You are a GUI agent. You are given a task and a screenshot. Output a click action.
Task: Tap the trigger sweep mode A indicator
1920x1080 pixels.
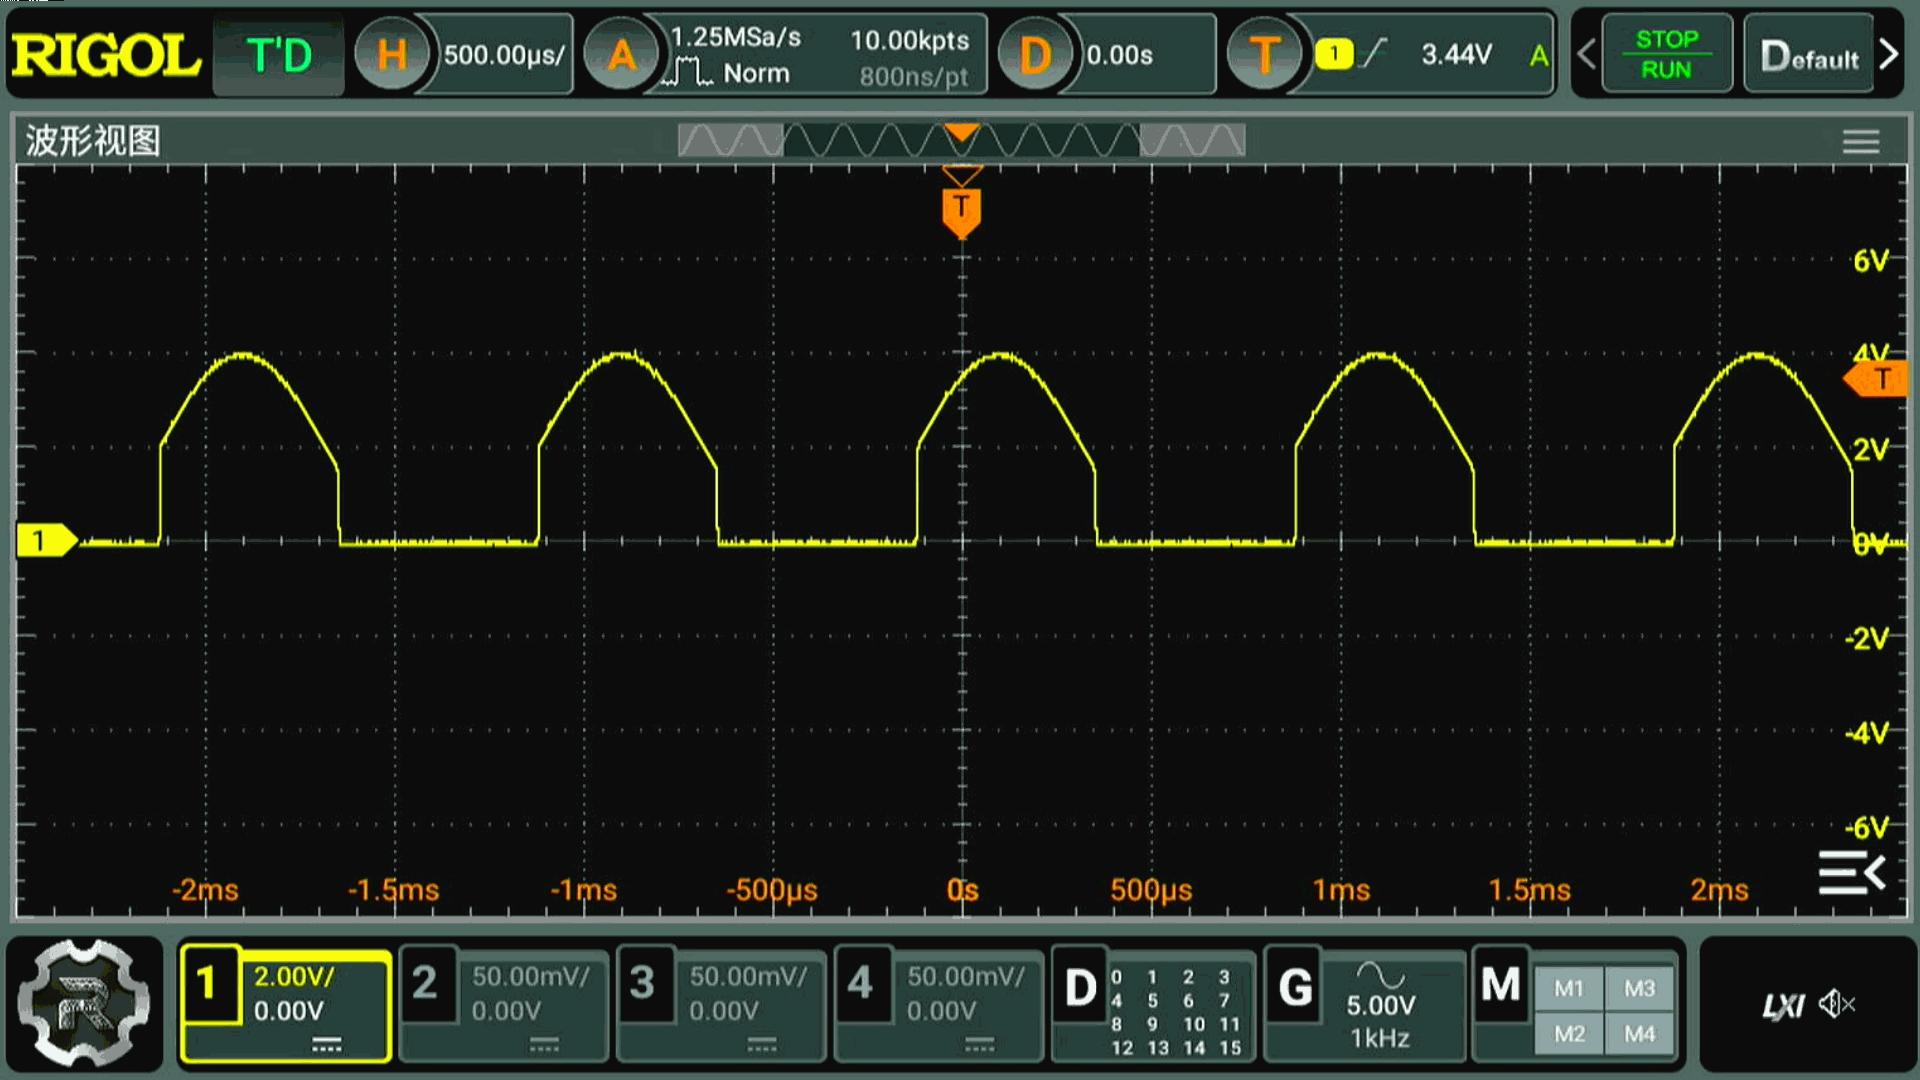1538,56
